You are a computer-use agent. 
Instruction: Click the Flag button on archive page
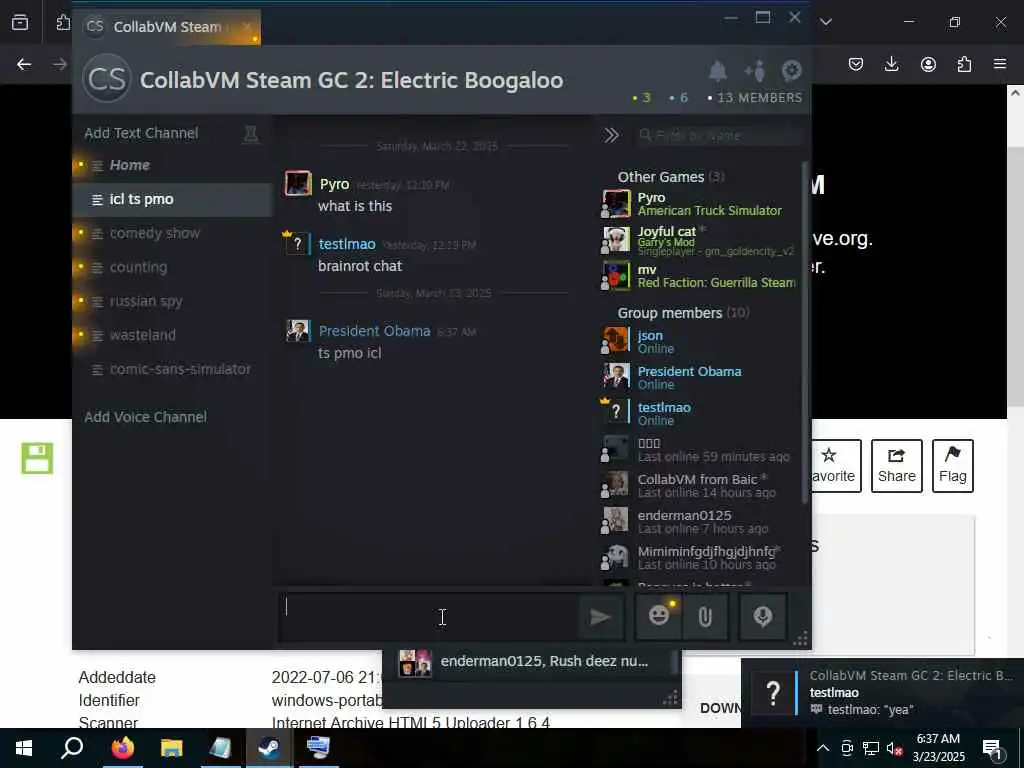pyautogui.click(x=953, y=466)
